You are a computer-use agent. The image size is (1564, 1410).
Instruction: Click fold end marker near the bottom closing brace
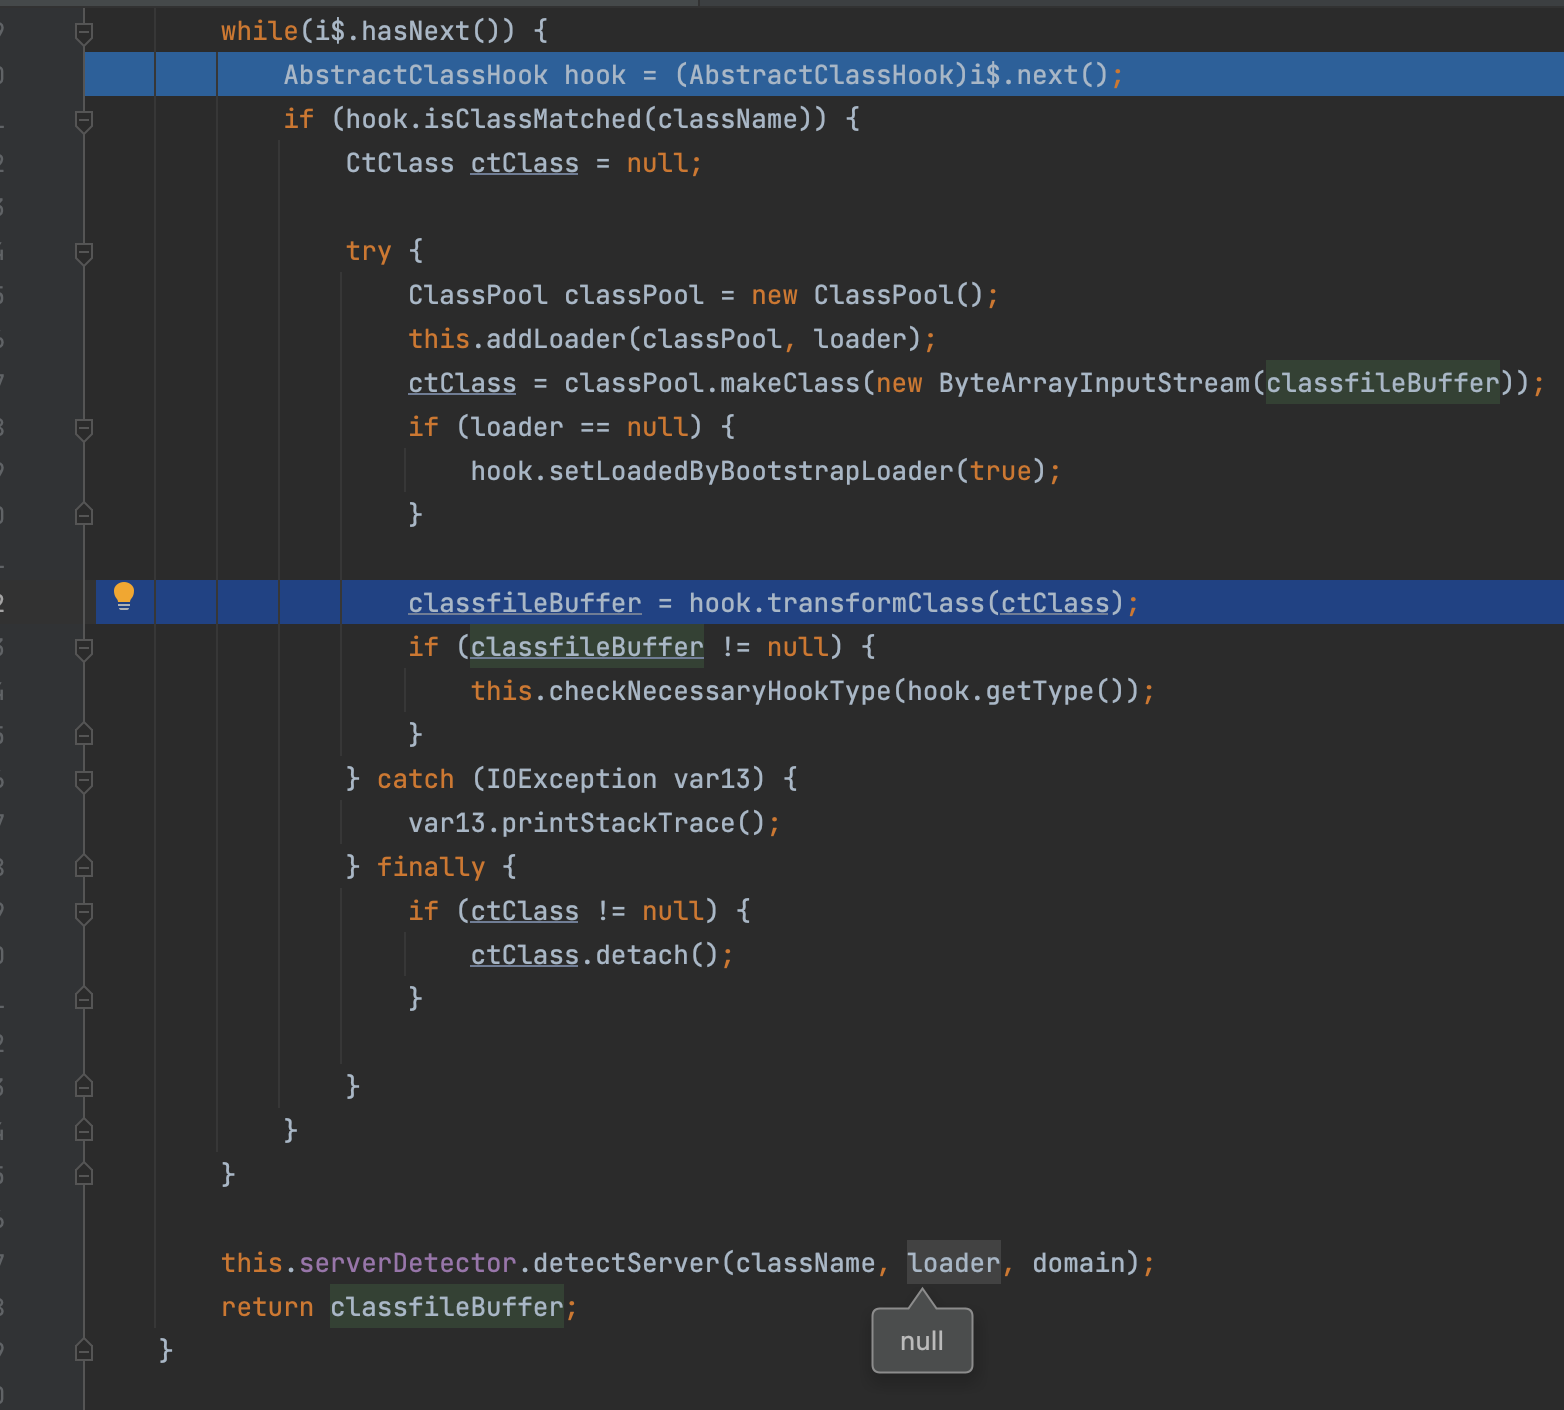coord(84,1350)
